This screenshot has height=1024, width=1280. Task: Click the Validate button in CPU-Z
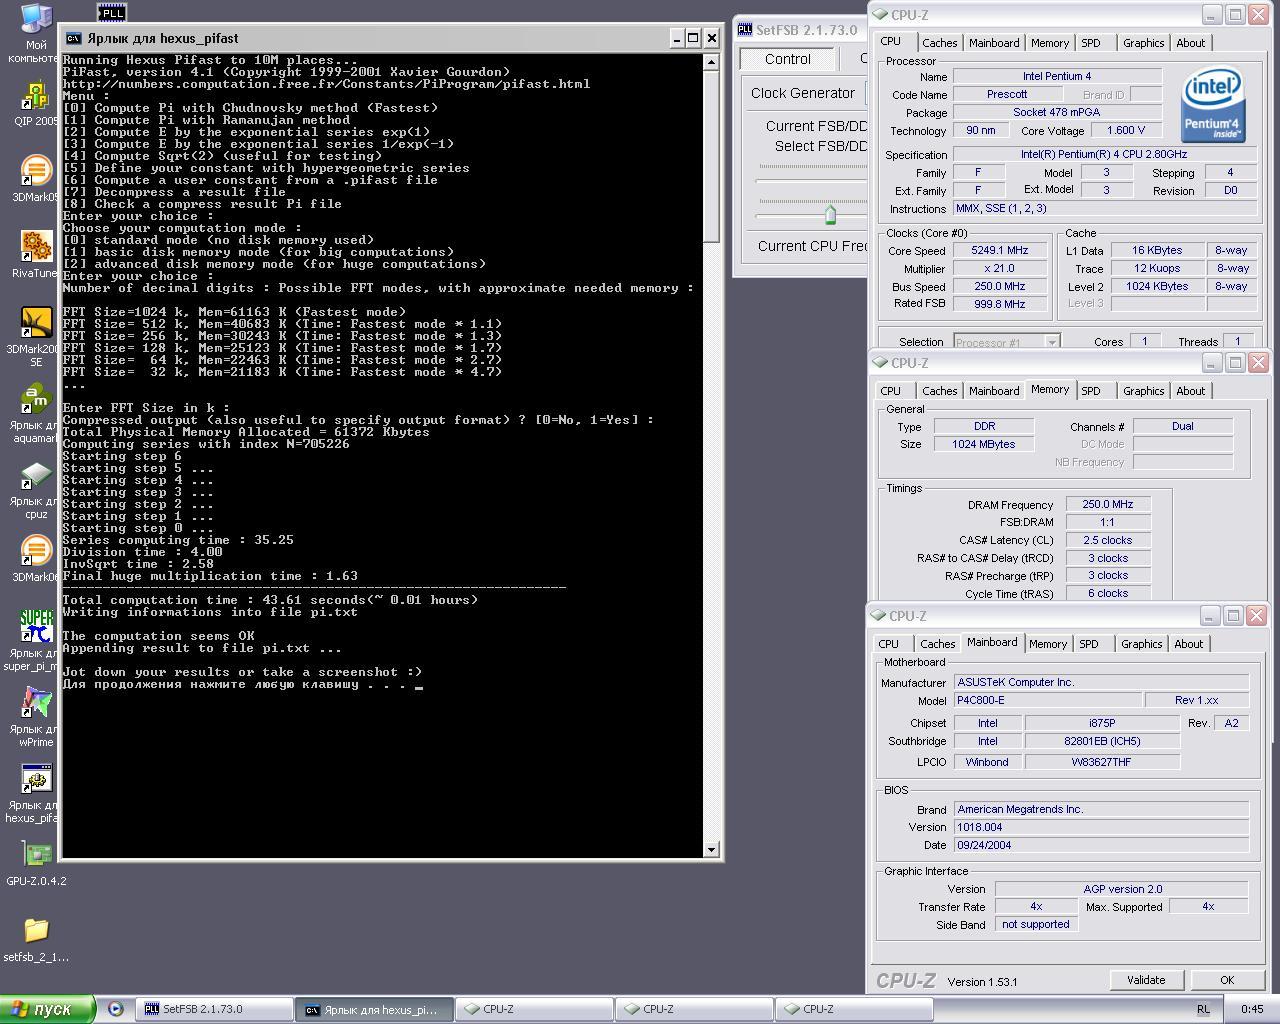pos(1146,980)
